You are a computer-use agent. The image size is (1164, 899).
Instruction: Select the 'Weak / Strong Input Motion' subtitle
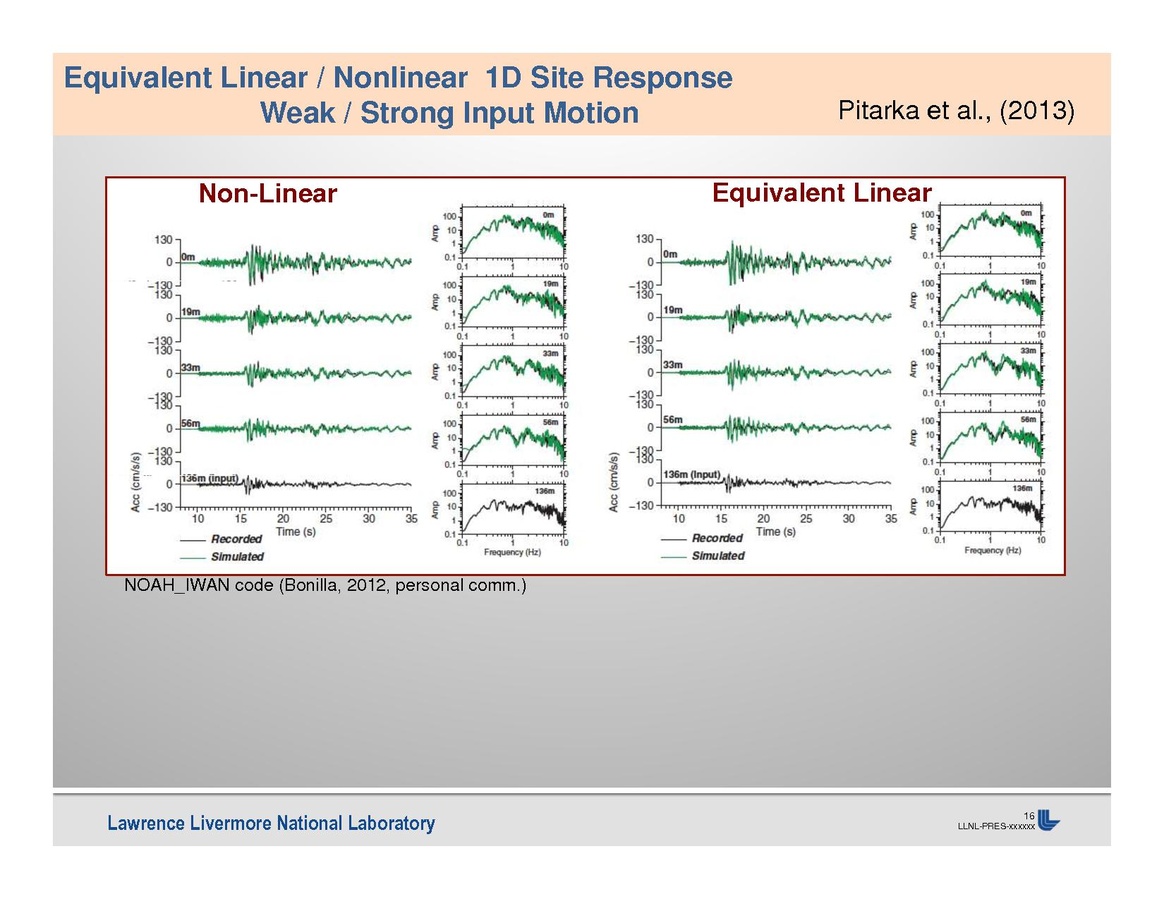click(x=449, y=113)
